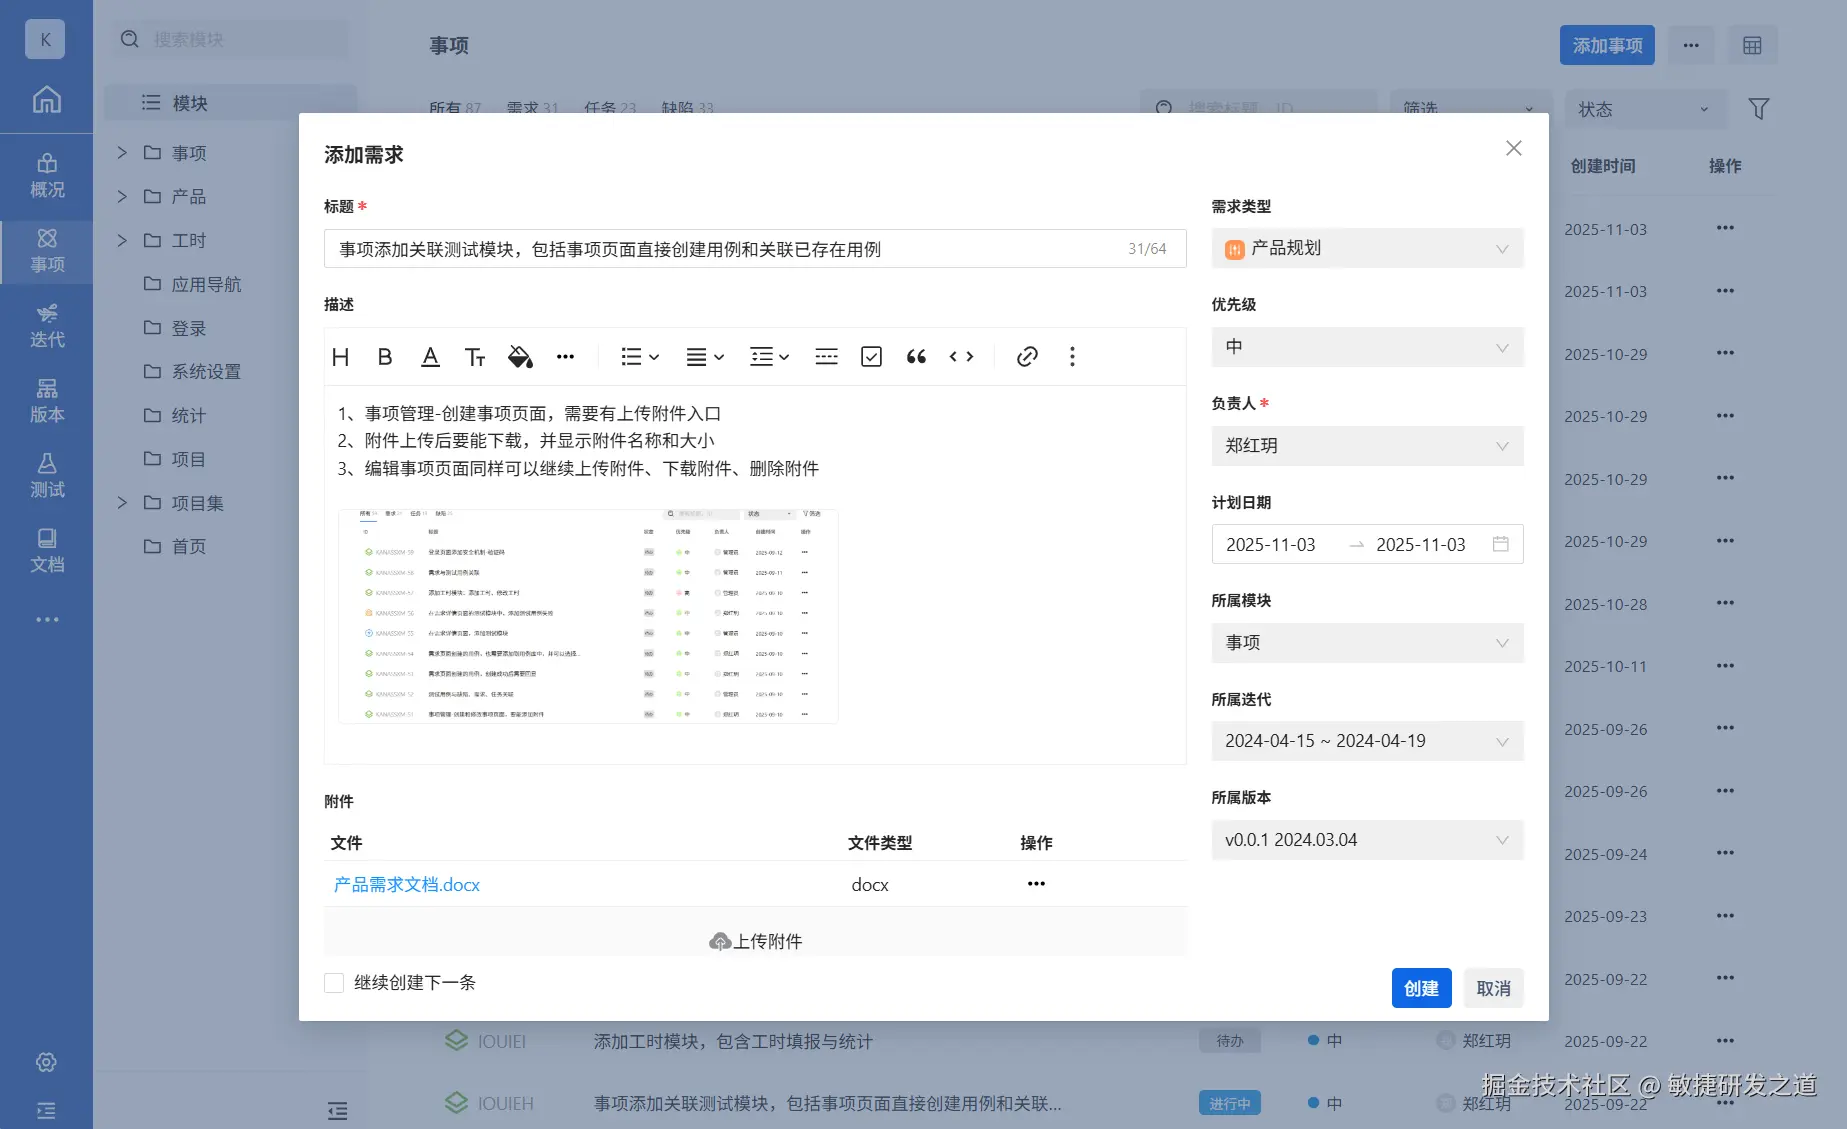Select the 首页 module folder
This screenshot has width=1847, height=1129.
coord(175,546)
